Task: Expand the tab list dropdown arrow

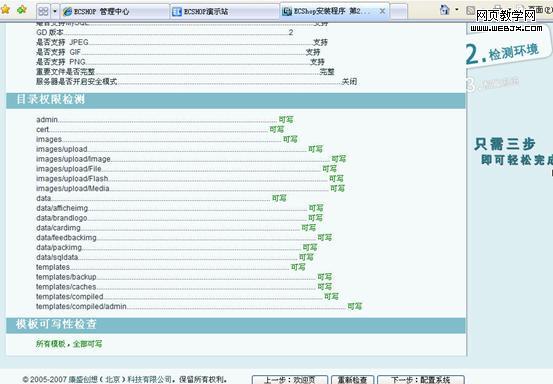Action: coord(55,11)
